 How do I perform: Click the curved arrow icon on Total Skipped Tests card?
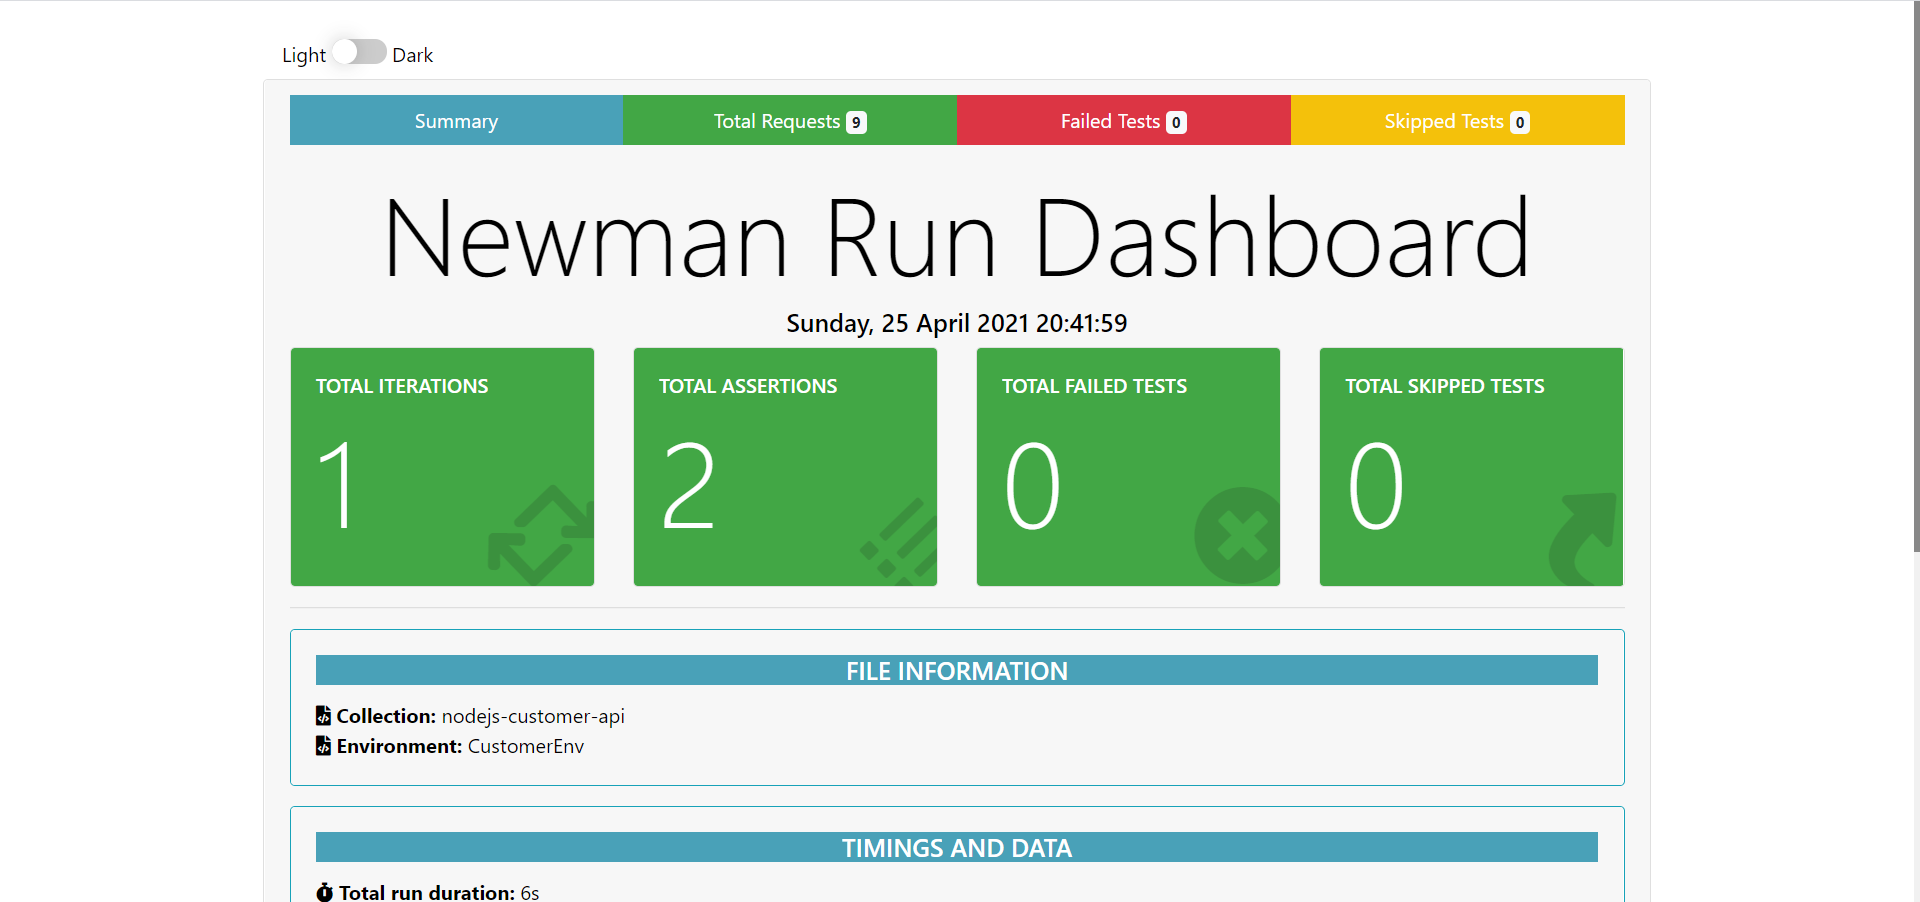click(x=1582, y=540)
